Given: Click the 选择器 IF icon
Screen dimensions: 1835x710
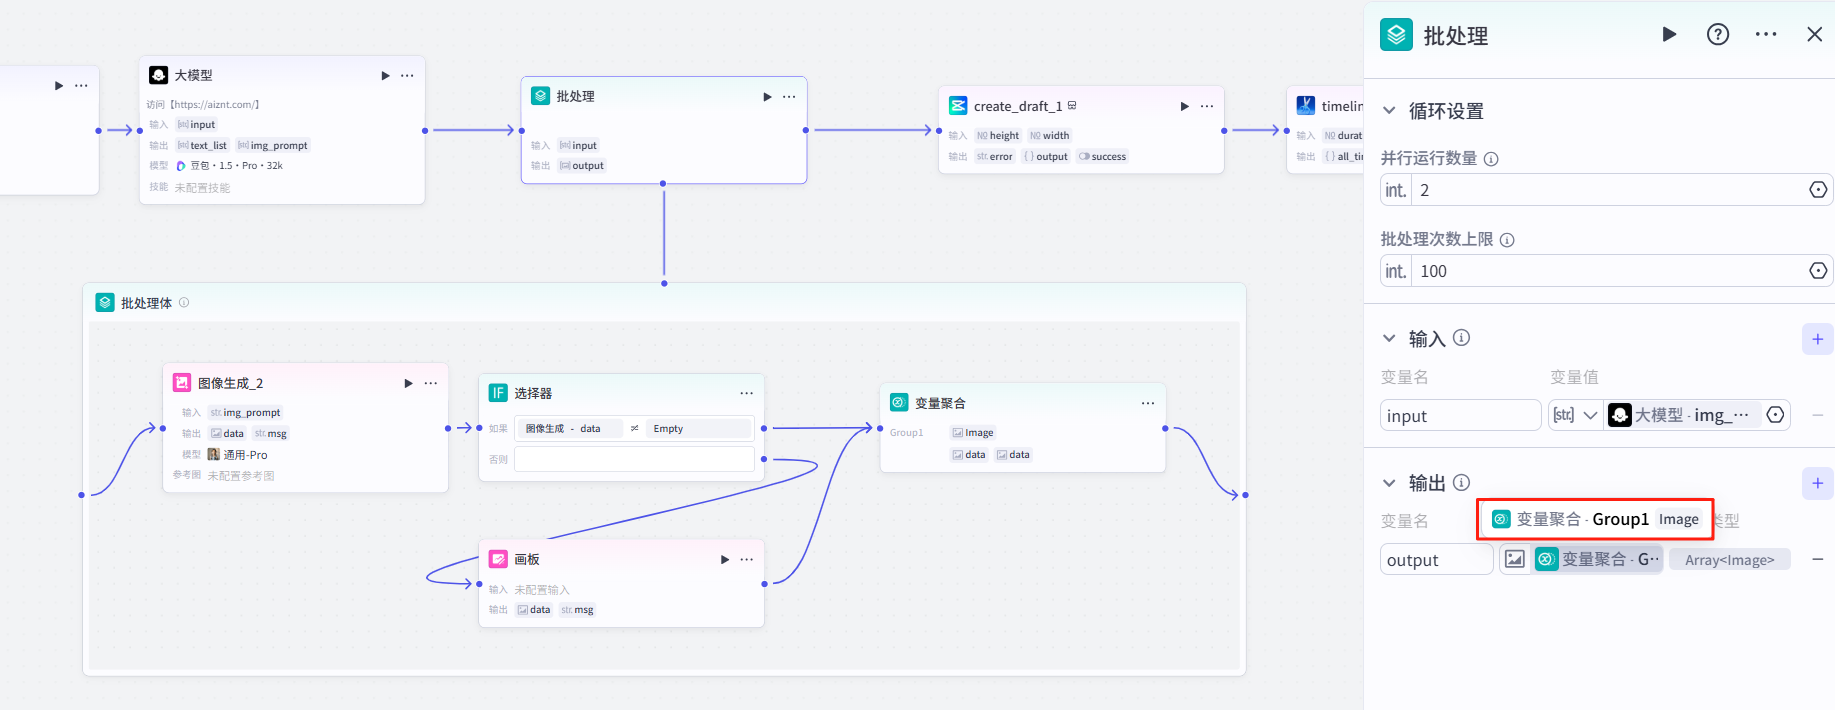Looking at the screenshot, I should (x=498, y=393).
